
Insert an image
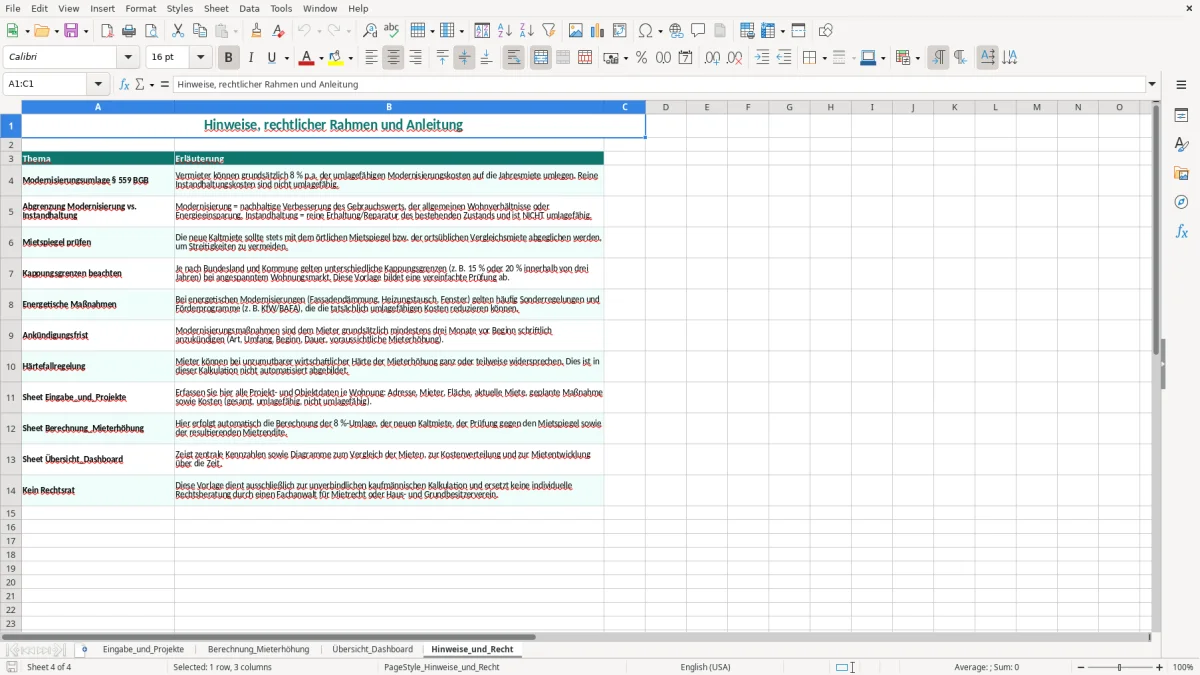(576, 31)
